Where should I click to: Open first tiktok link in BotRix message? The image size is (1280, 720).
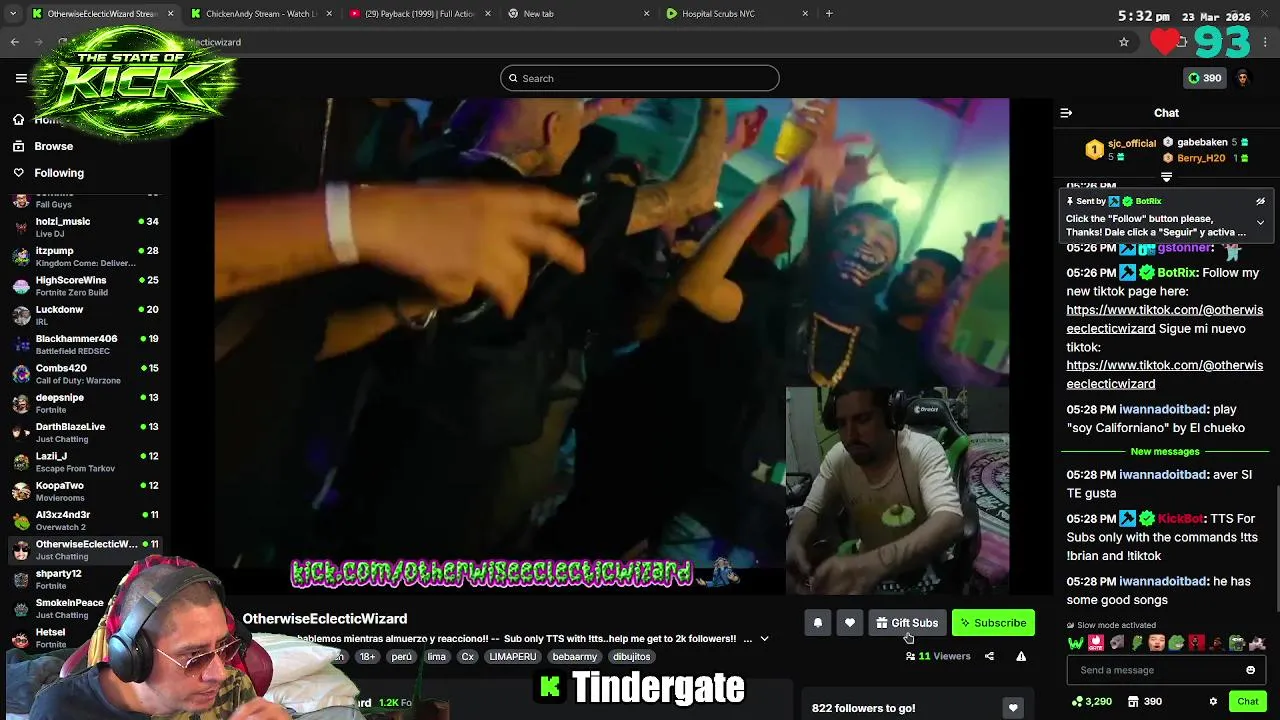[x=1164, y=319]
